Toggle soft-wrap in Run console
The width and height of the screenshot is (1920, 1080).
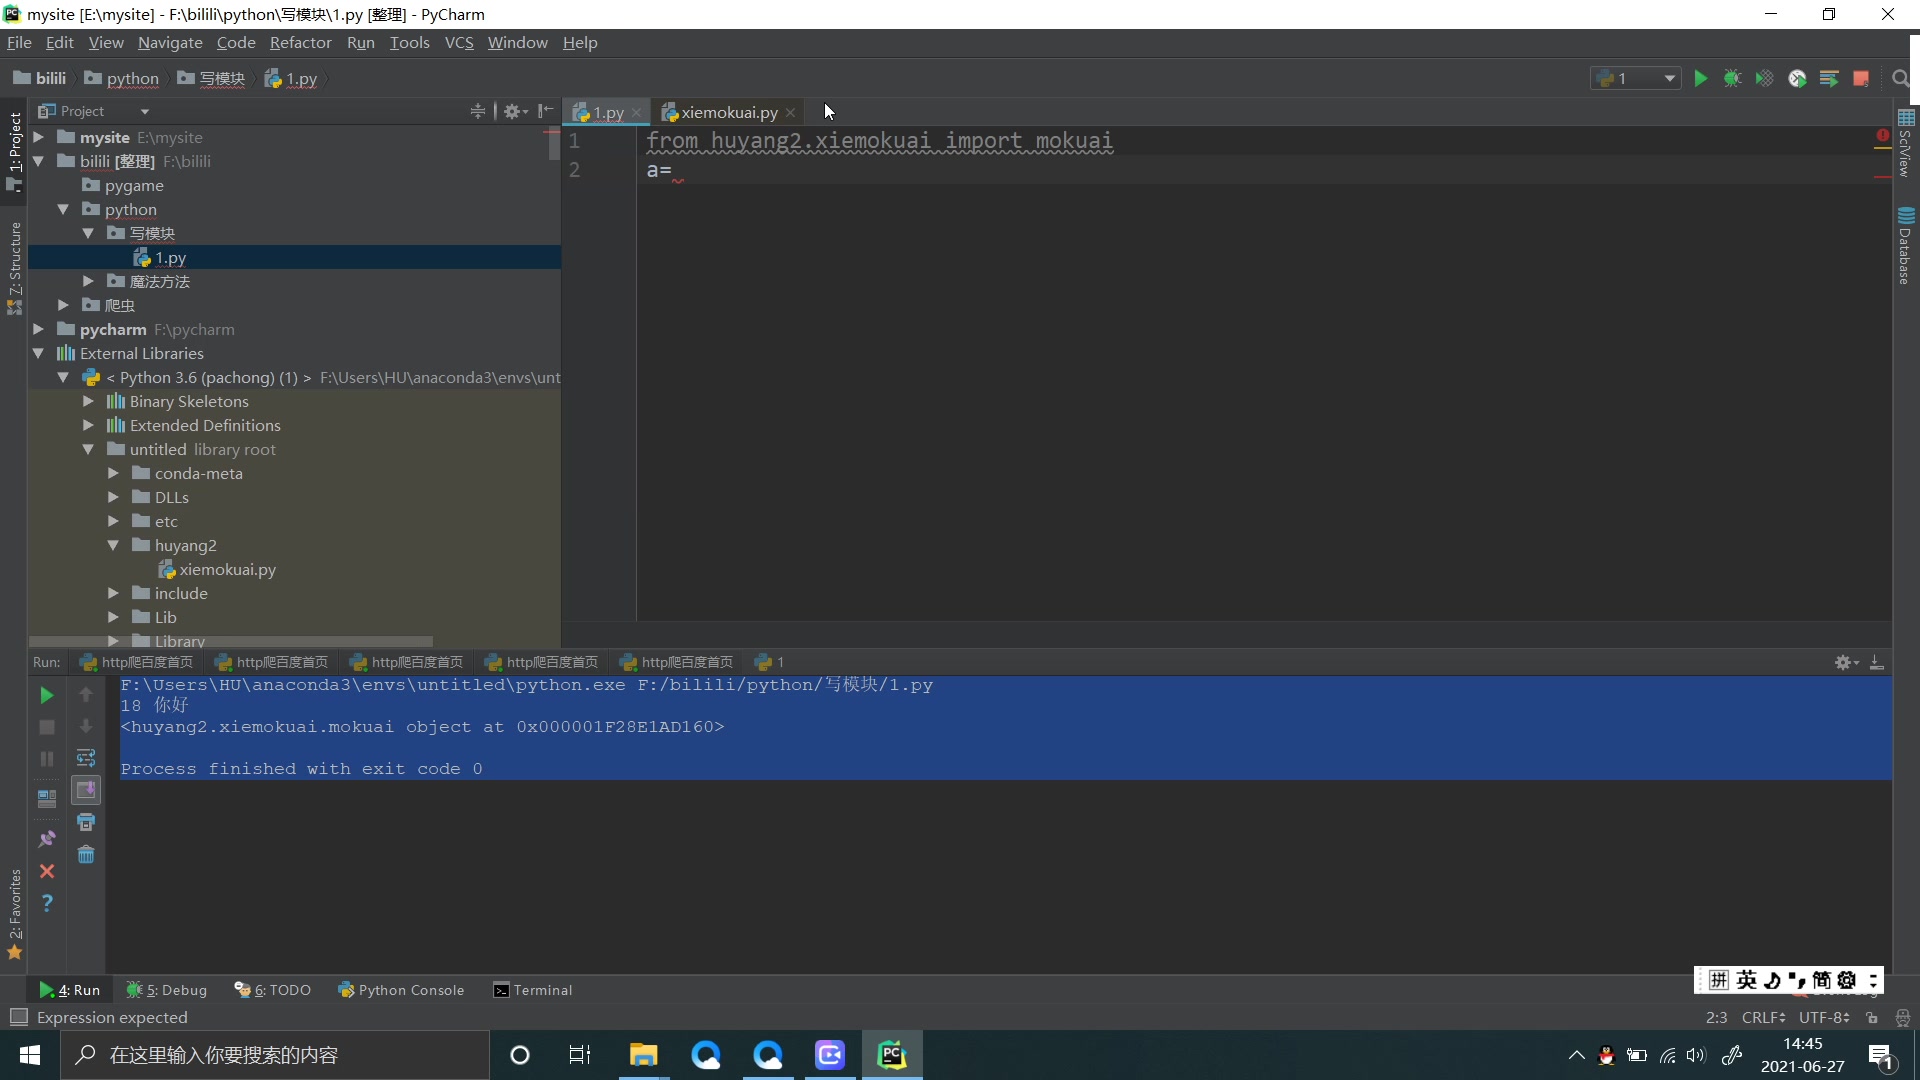86,758
